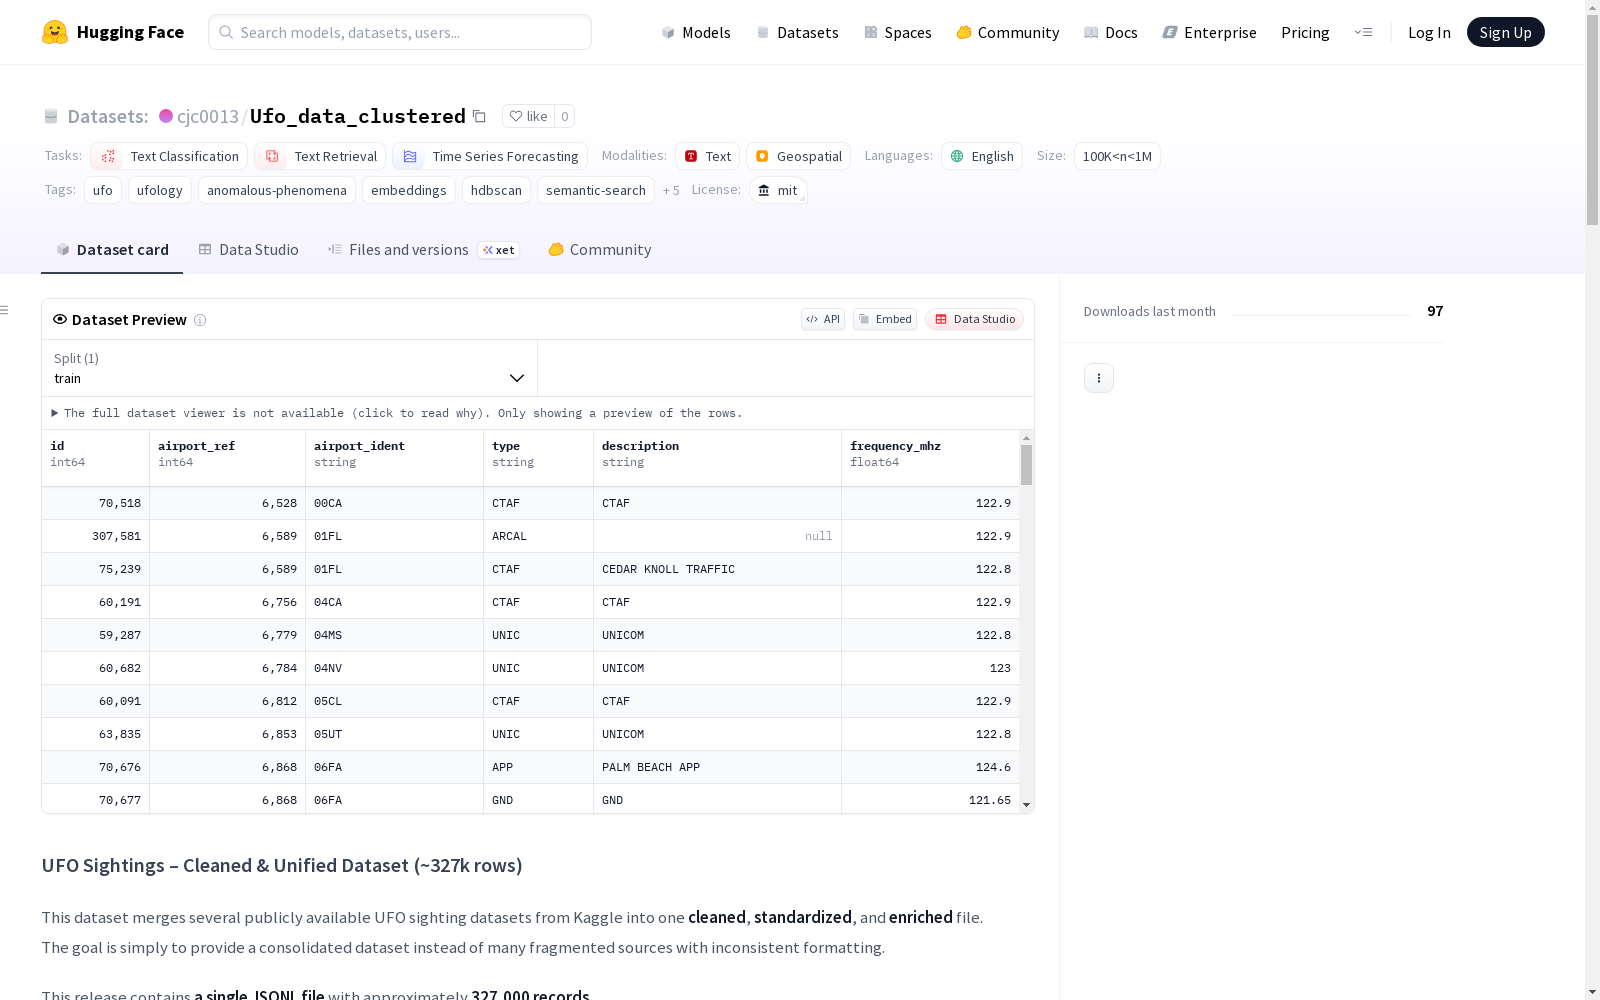
Task: Click the size 100K<n<1M tag
Action: click(1117, 156)
